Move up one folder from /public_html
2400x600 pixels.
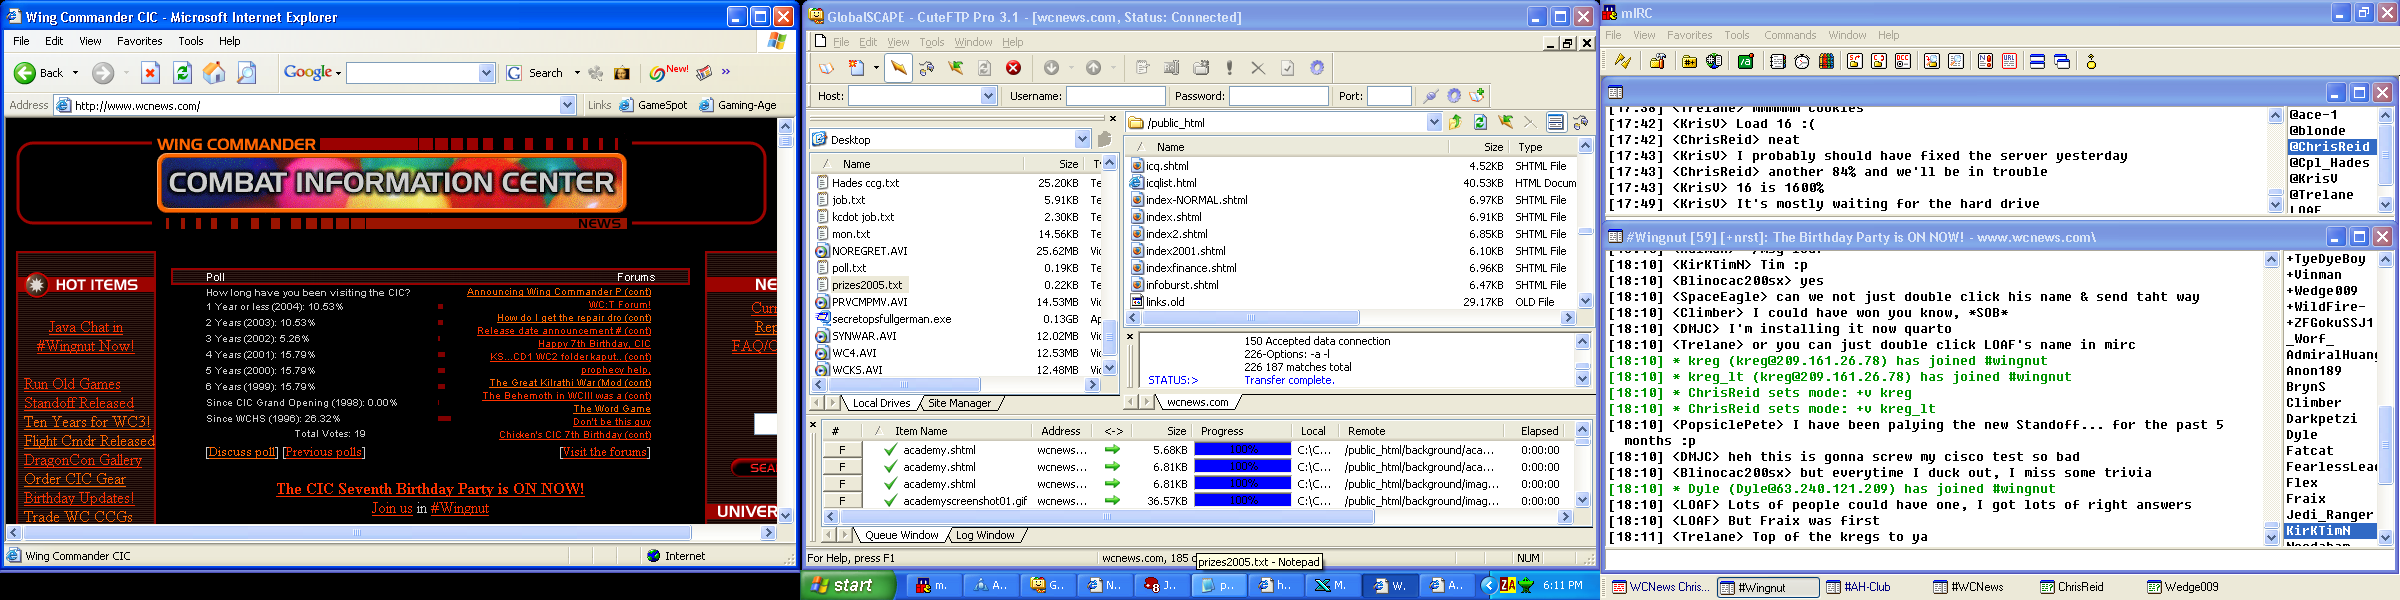click(1455, 122)
